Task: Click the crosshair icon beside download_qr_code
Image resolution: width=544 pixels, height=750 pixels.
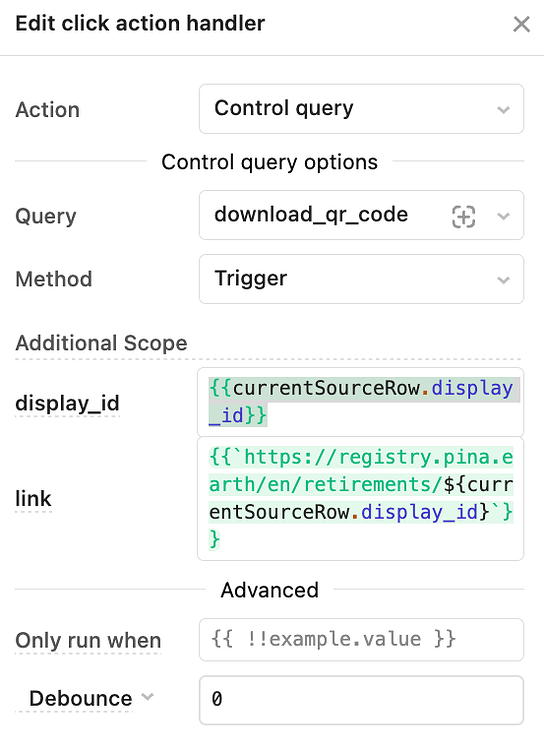Action: click(464, 216)
